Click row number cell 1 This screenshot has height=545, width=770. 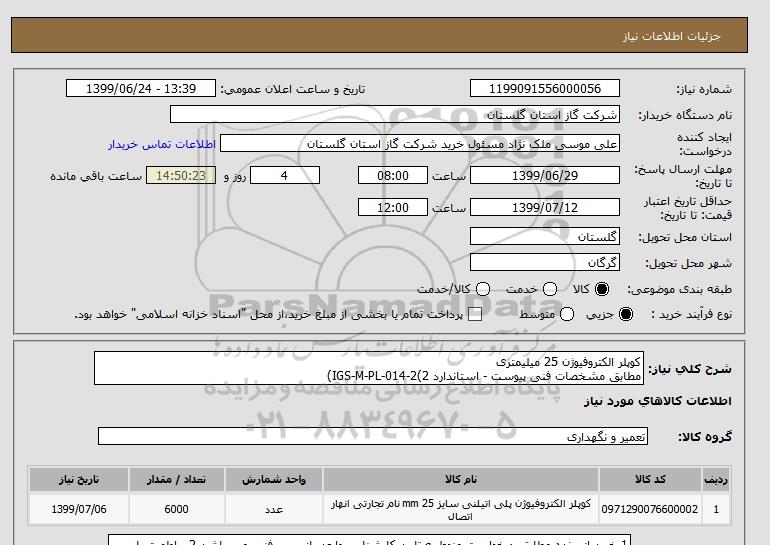716,509
